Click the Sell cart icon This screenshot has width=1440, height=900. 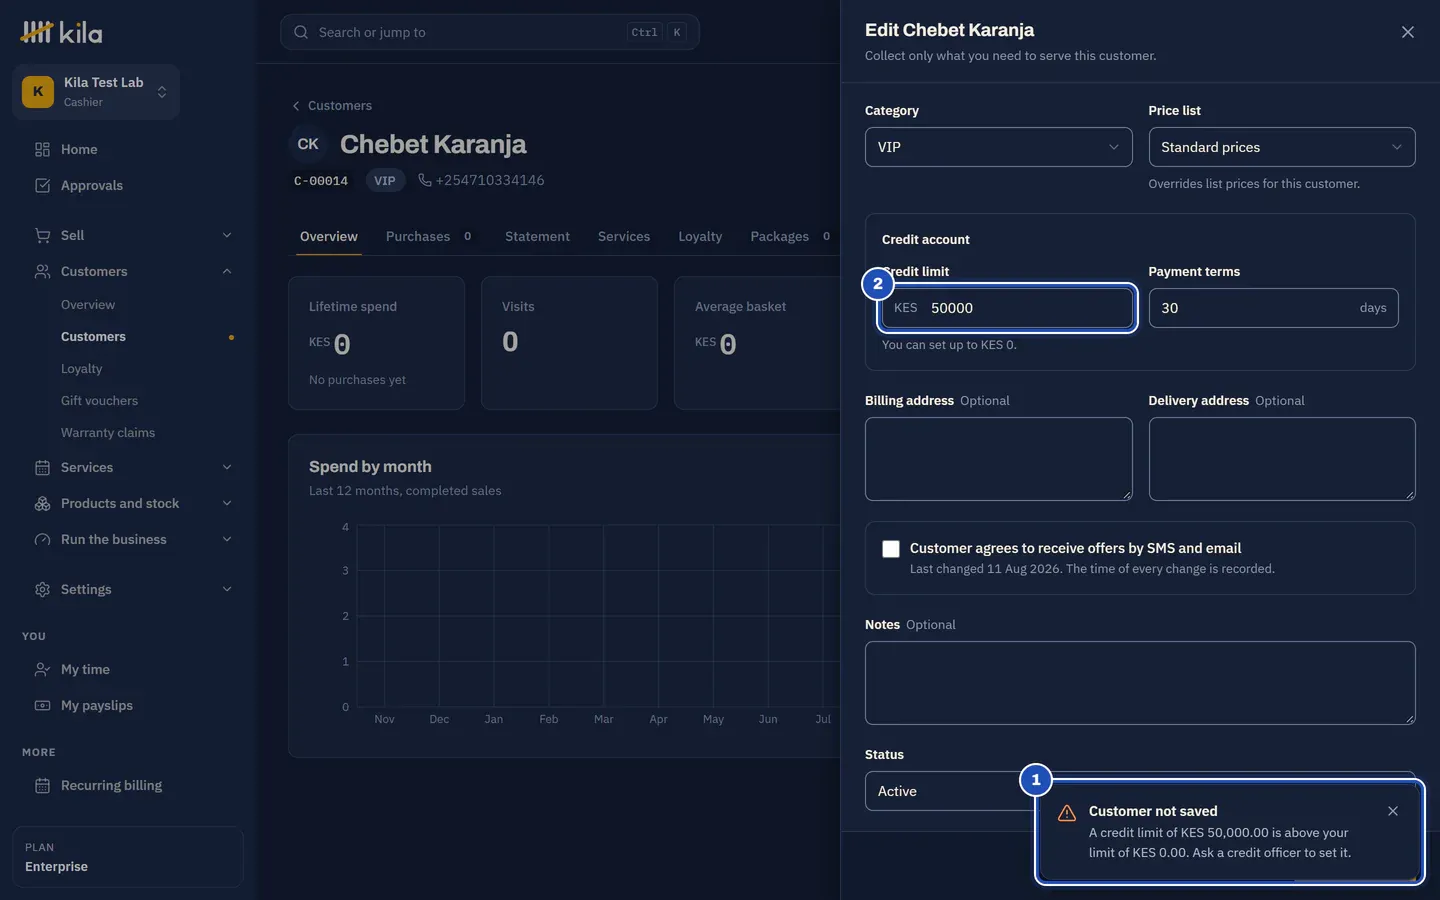click(42, 236)
